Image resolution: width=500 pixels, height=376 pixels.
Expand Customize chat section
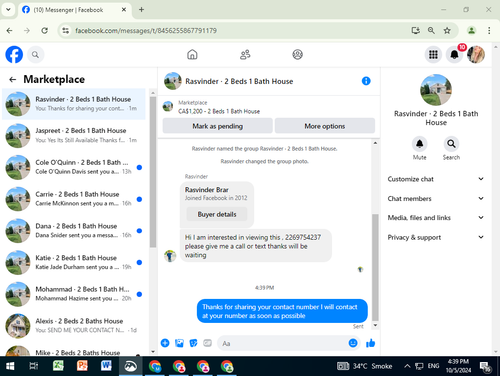[436, 179]
